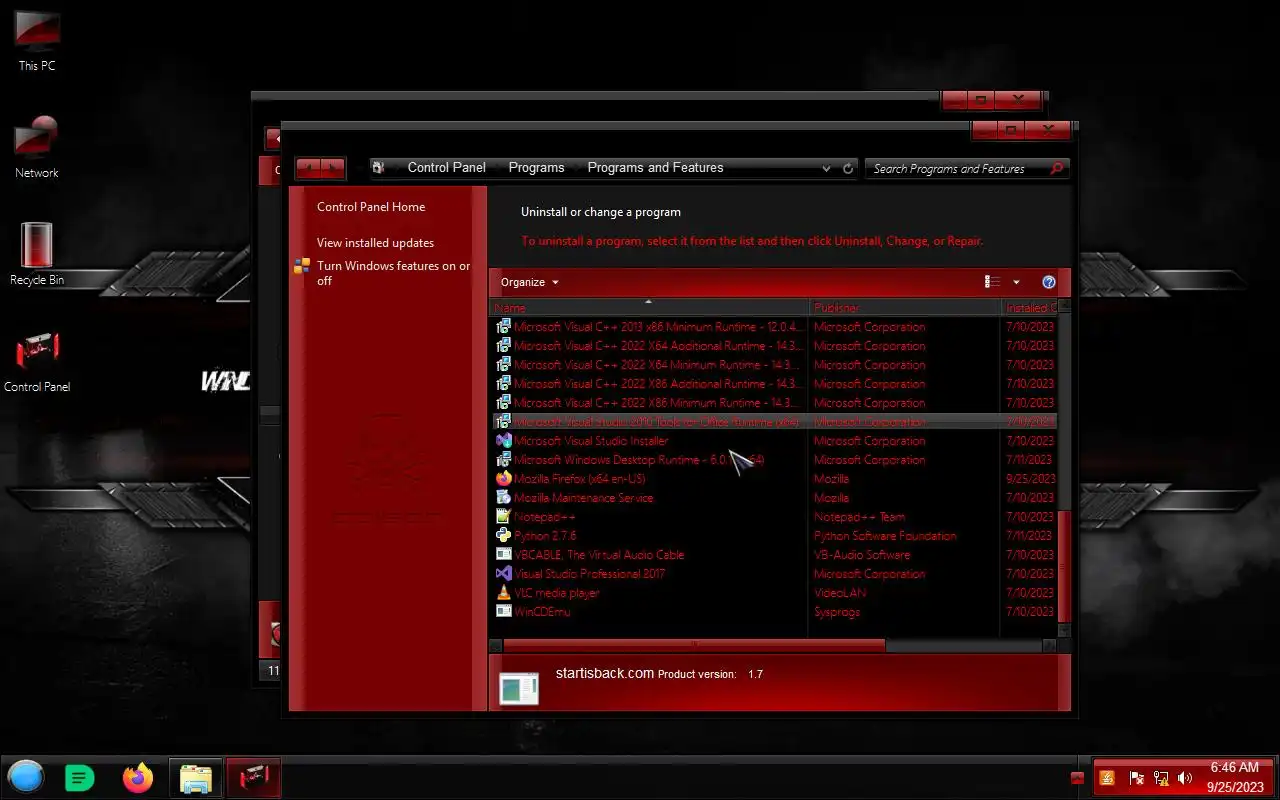Open the This PC desktop icon

click(x=37, y=40)
